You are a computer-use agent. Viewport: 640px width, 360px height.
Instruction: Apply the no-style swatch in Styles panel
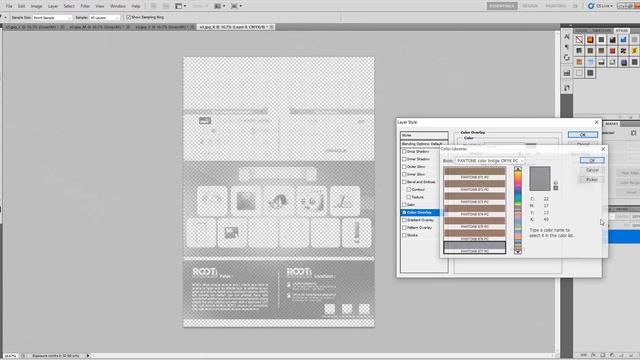(579, 40)
